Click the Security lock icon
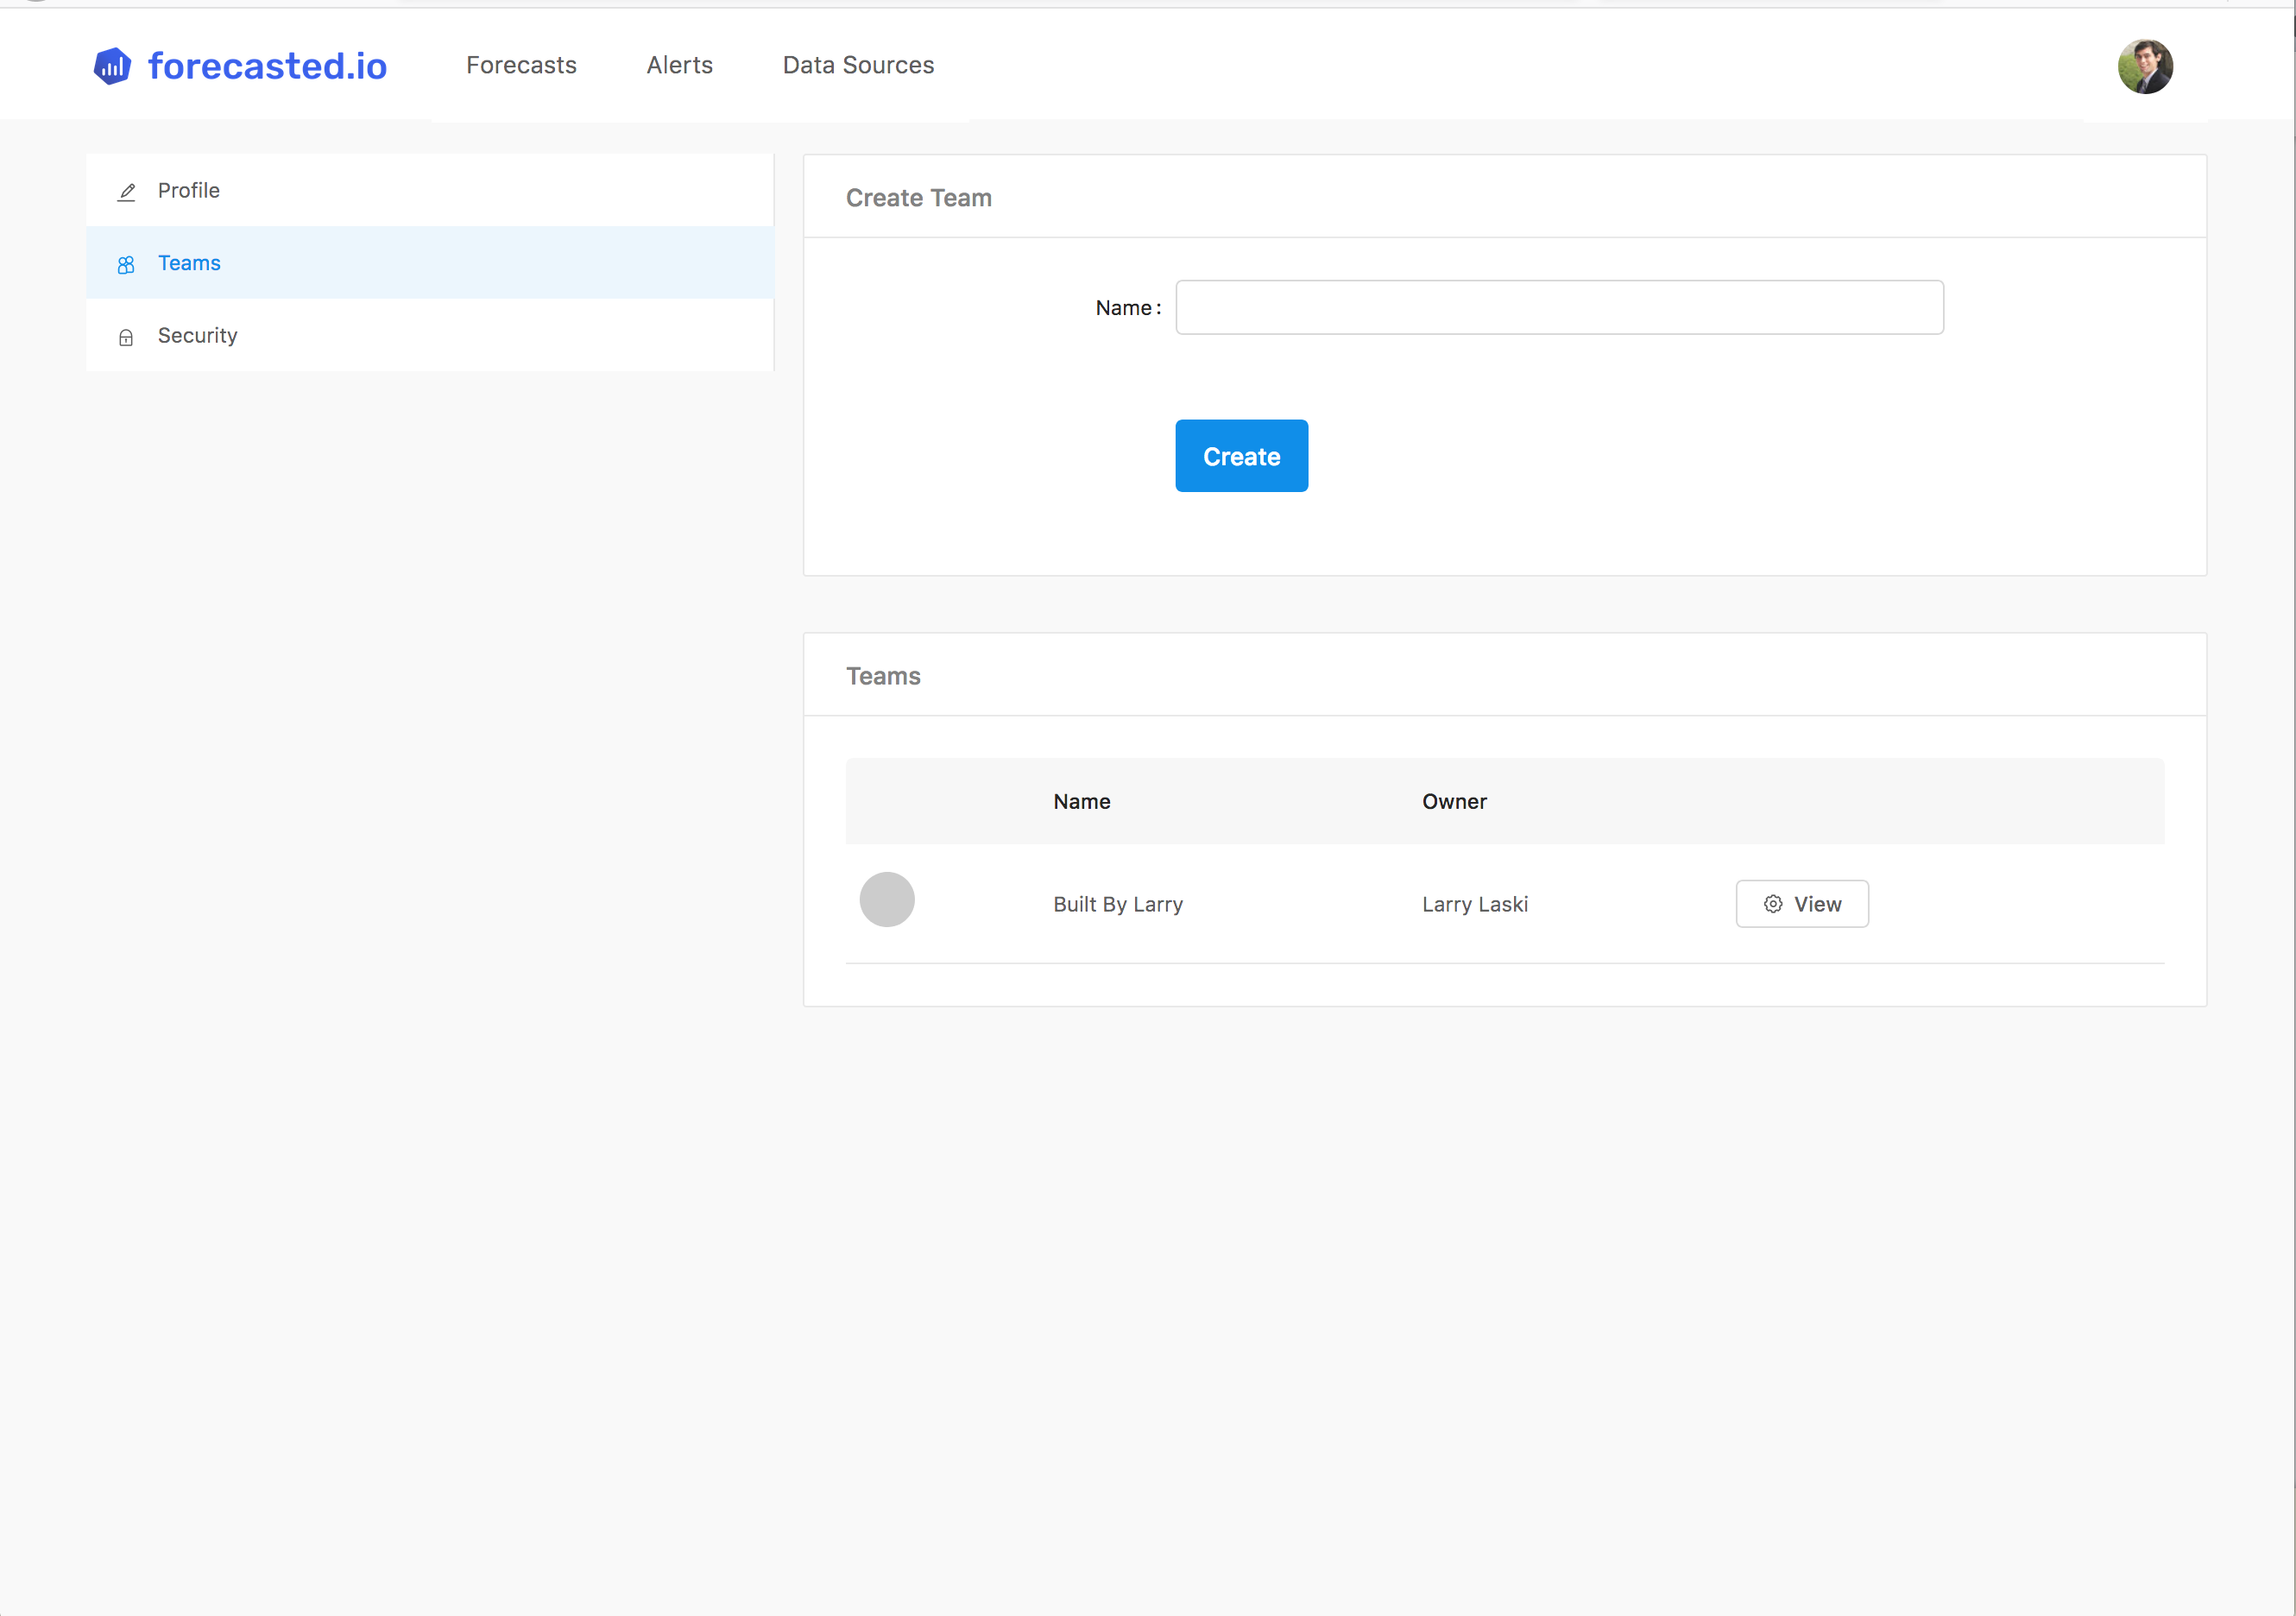The image size is (2296, 1616). click(x=126, y=337)
